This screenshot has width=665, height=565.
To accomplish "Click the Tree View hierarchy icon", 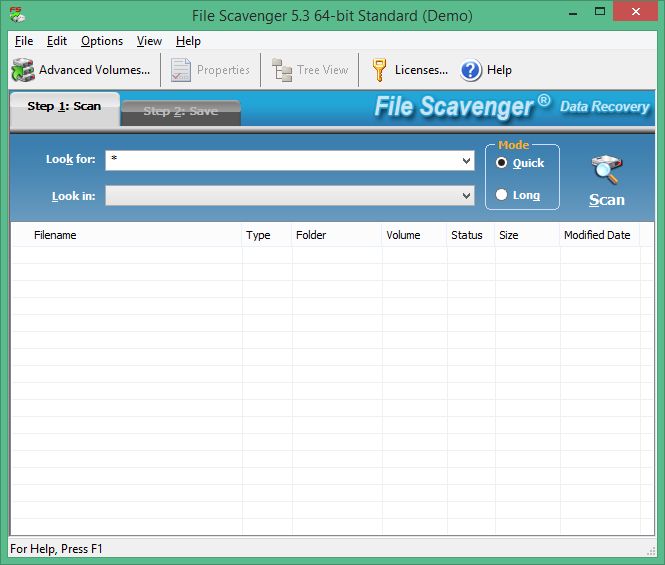I will pyautogui.click(x=282, y=70).
